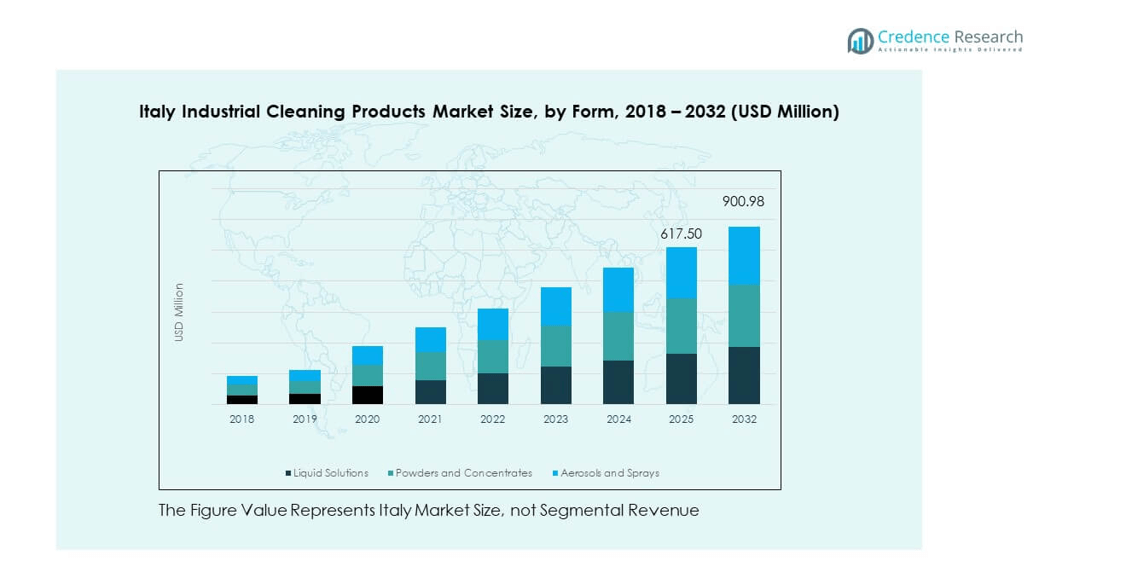Click the black bottom segment of the 2020 bar
Screen dimensions: 1140x577
pyautogui.click(x=367, y=395)
